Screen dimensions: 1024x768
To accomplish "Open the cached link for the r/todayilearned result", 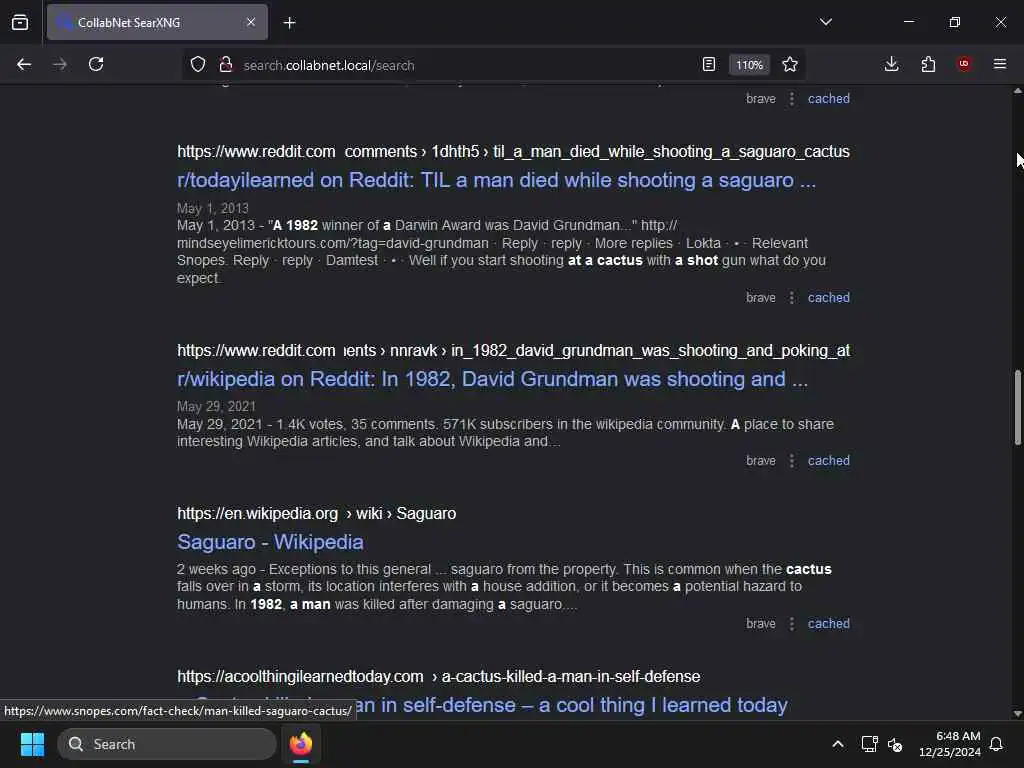I will [829, 298].
